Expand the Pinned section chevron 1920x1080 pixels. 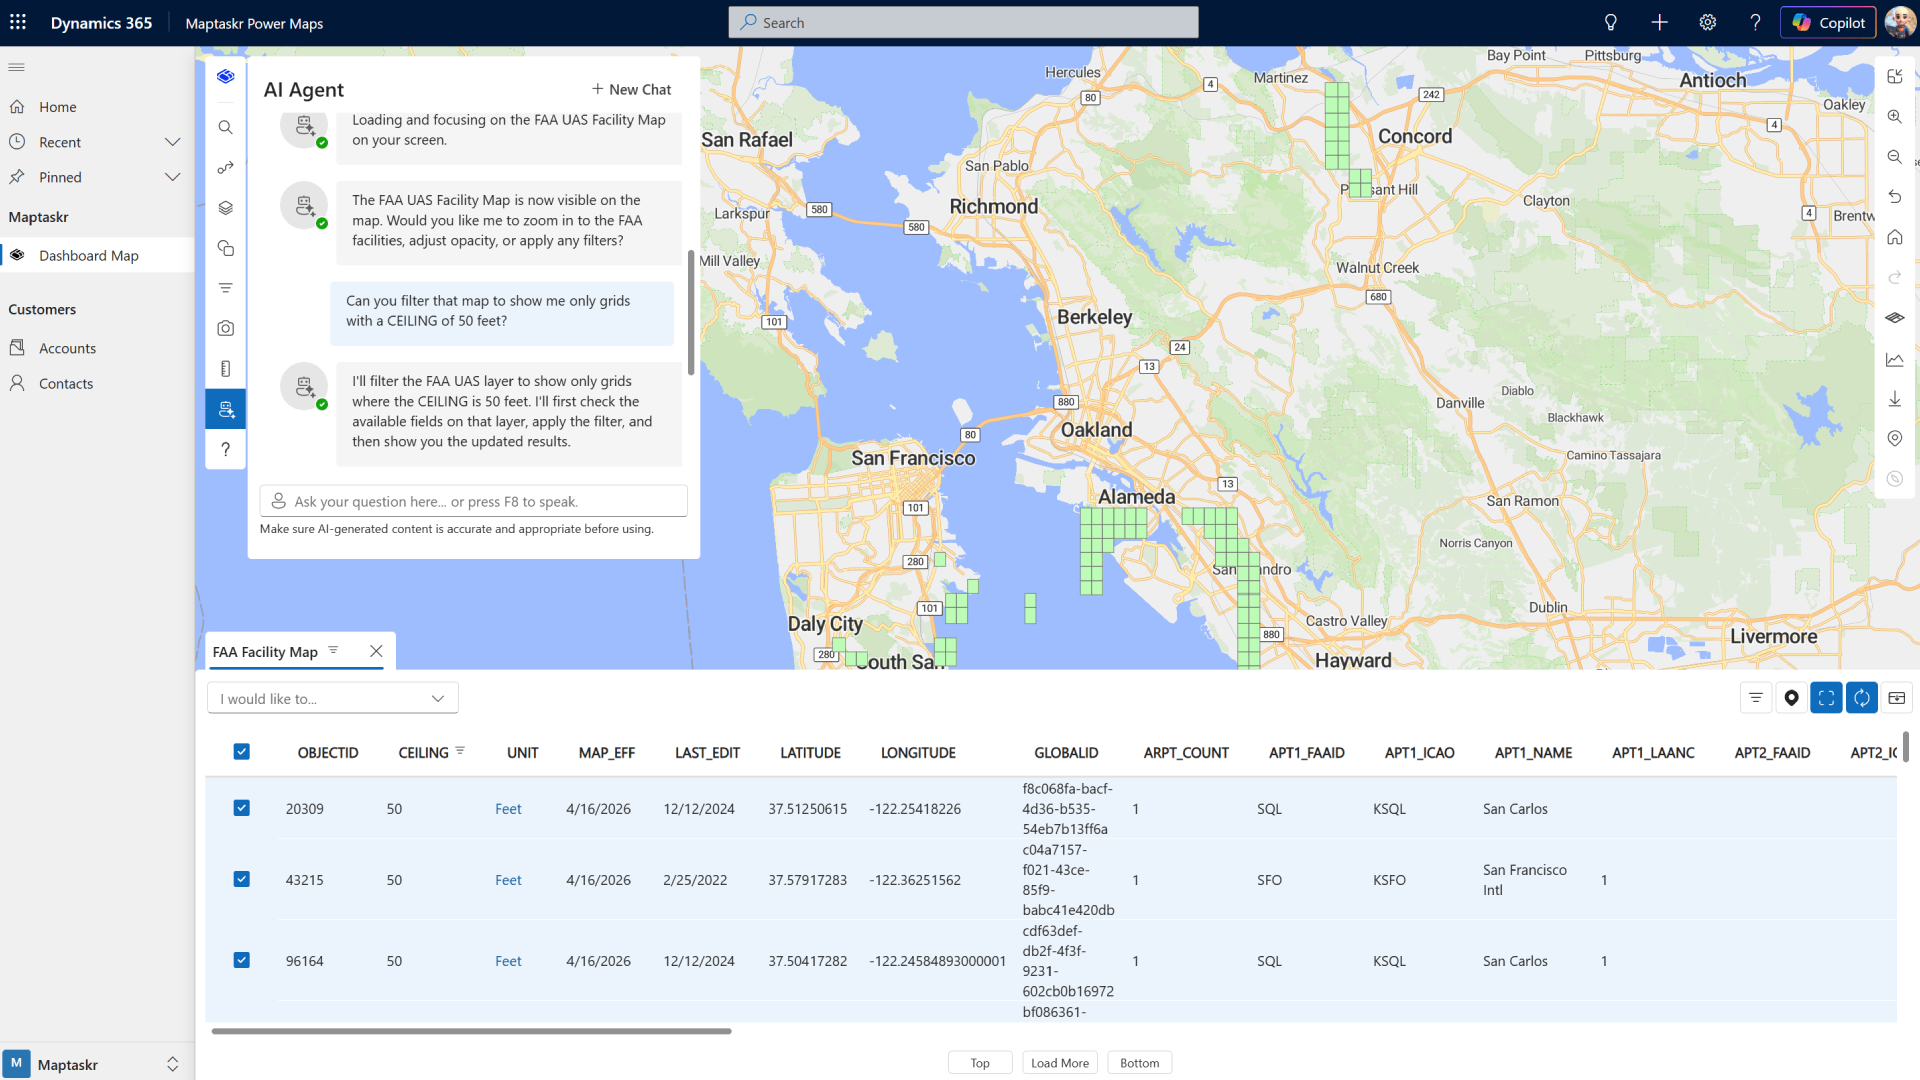coord(172,177)
